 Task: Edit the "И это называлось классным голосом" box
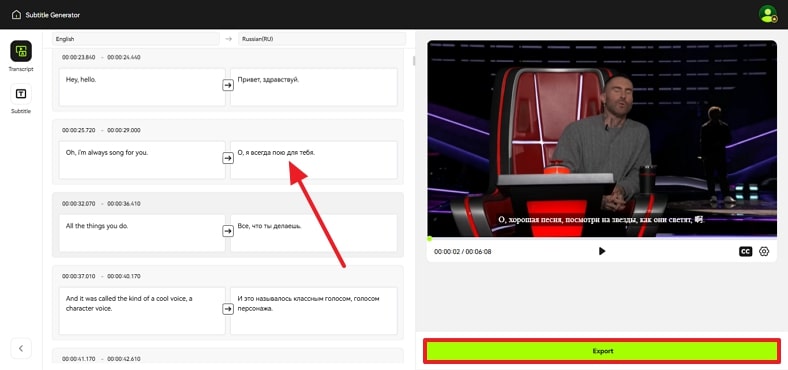tap(314, 311)
